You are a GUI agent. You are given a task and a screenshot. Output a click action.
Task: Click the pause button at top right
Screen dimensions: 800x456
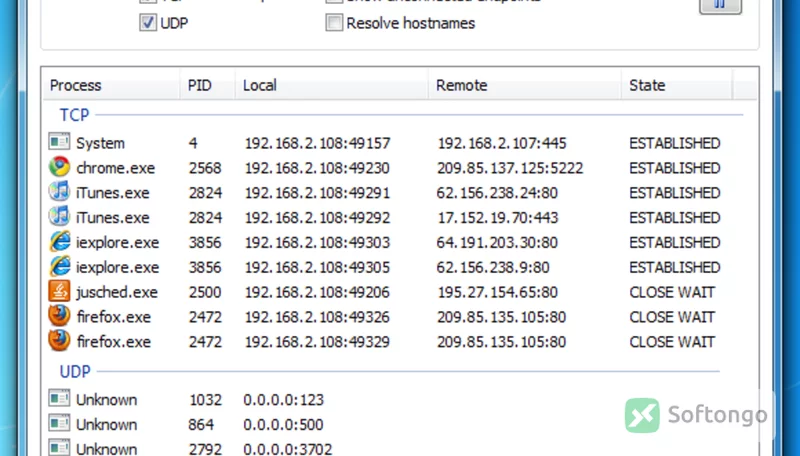[720, 5]
